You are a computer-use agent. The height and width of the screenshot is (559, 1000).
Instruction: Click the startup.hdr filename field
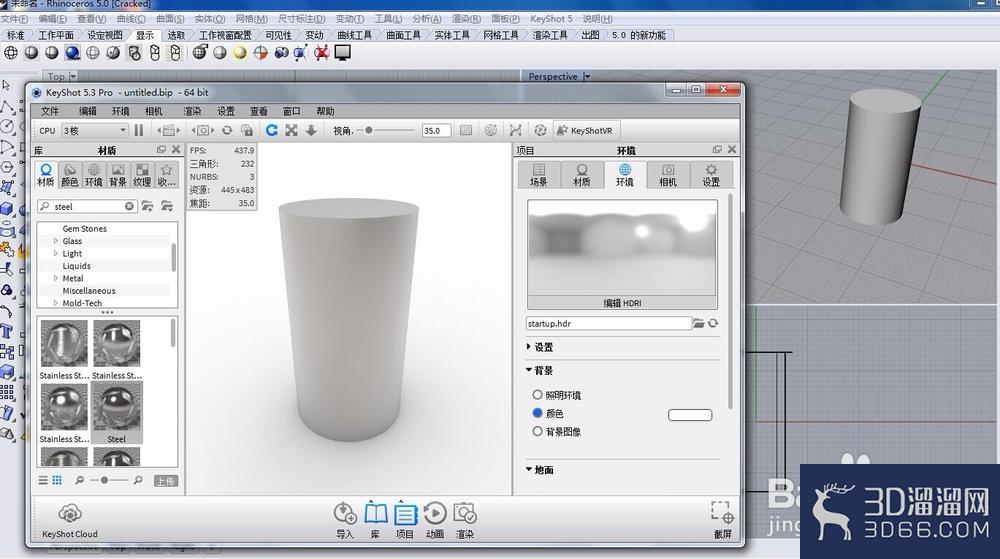click(x=608, y=323)
